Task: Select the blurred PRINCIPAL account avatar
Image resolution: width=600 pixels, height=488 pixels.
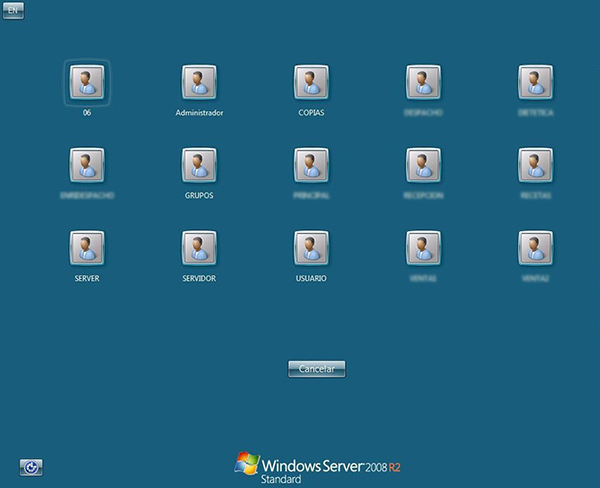Action: (311, 165)
